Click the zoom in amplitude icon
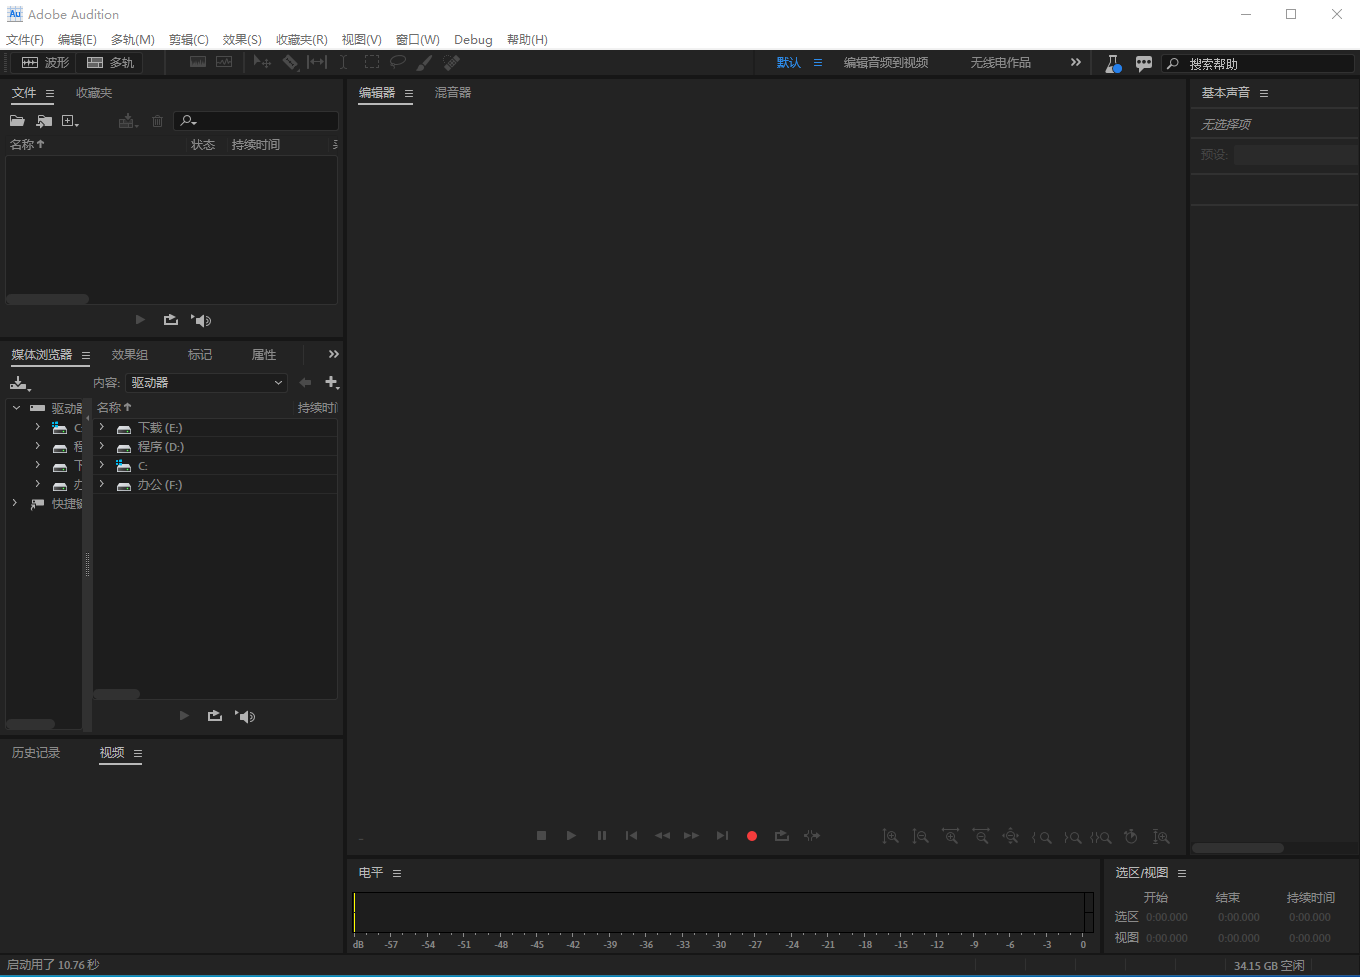Screen dimensions: 1360x977 click(890, 837)
